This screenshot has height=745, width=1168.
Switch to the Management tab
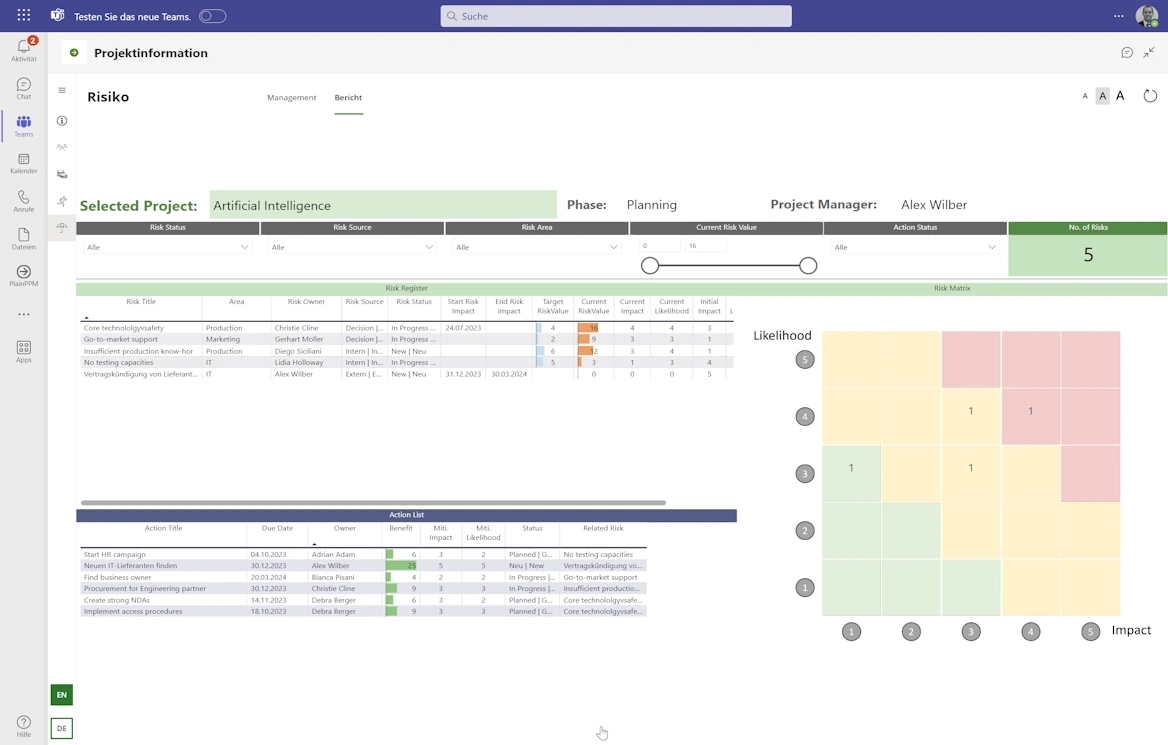(x=291, y=98)
